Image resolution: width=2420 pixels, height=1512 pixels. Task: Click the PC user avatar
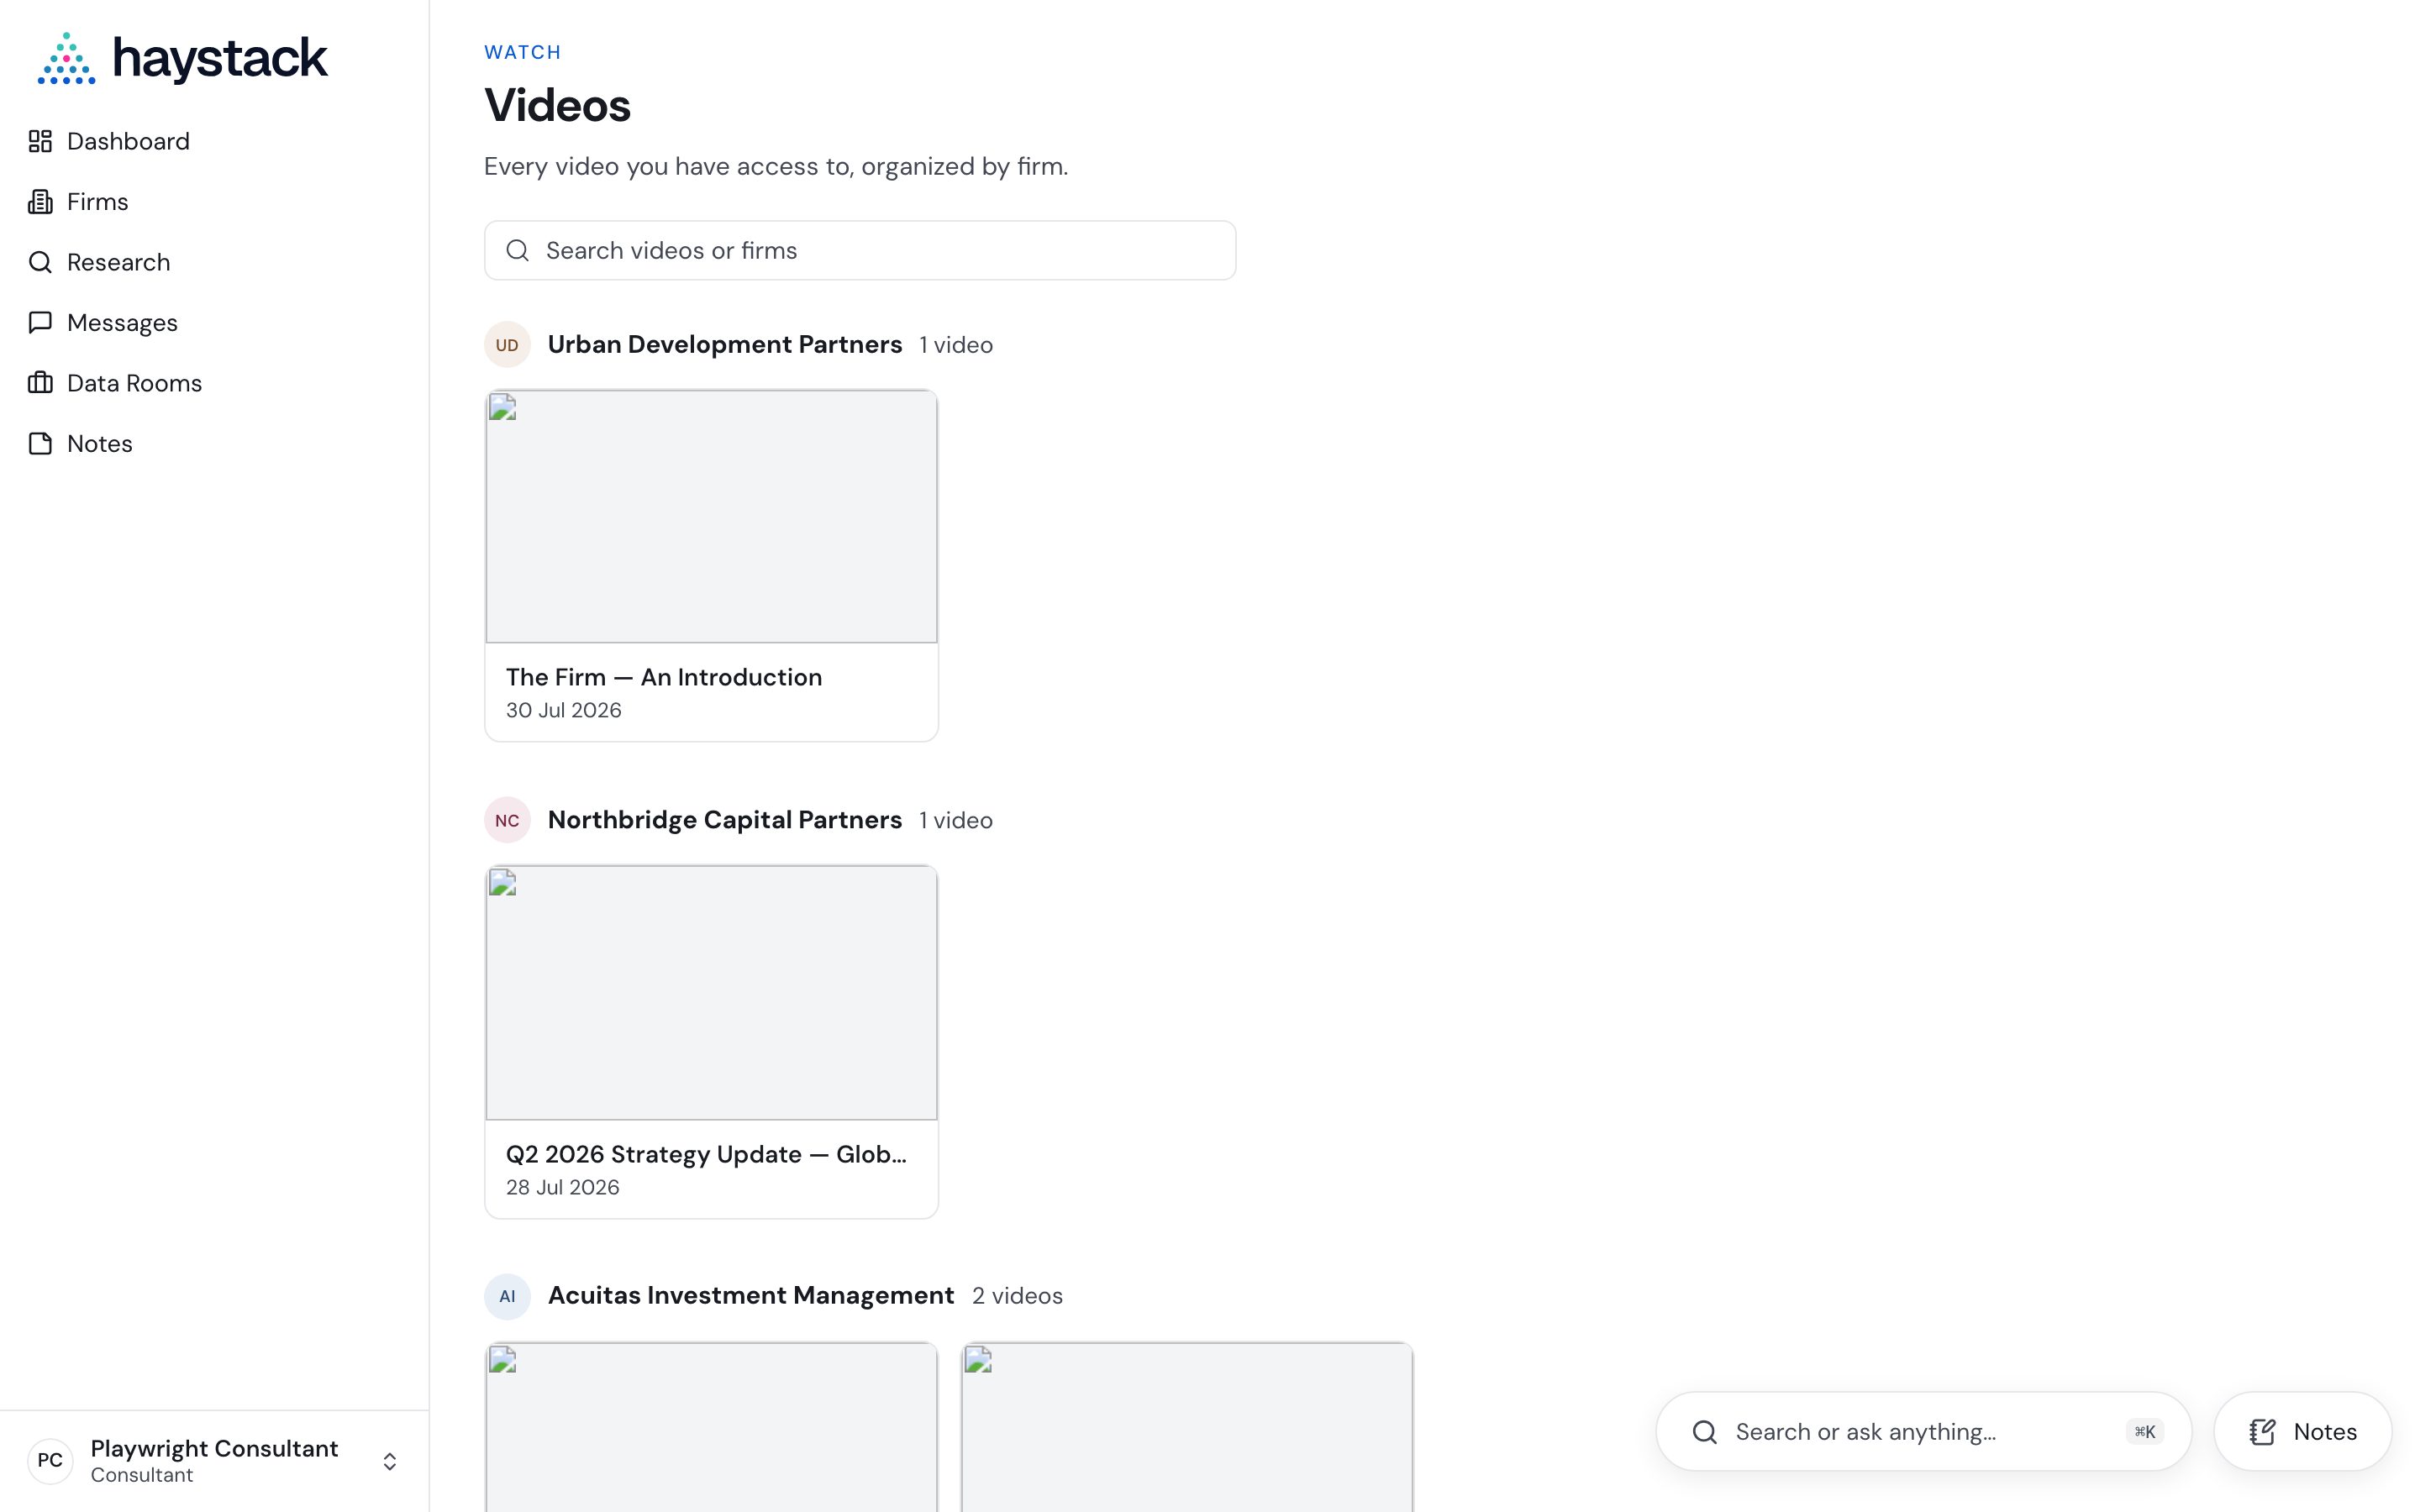click(50, 1461)
